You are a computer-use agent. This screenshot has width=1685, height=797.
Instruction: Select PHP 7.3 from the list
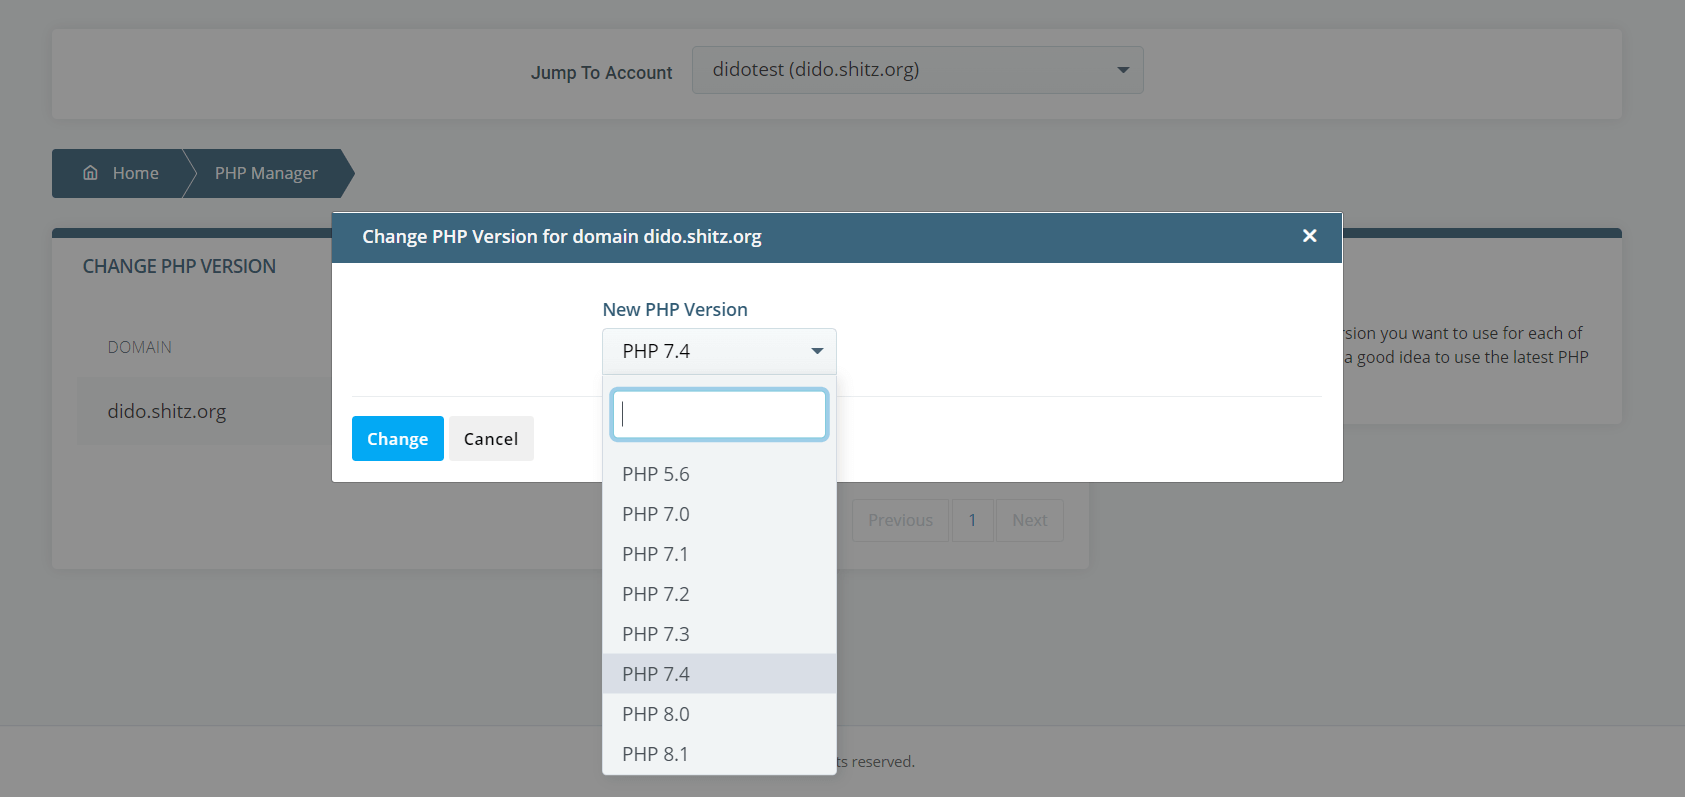[719, 634]
